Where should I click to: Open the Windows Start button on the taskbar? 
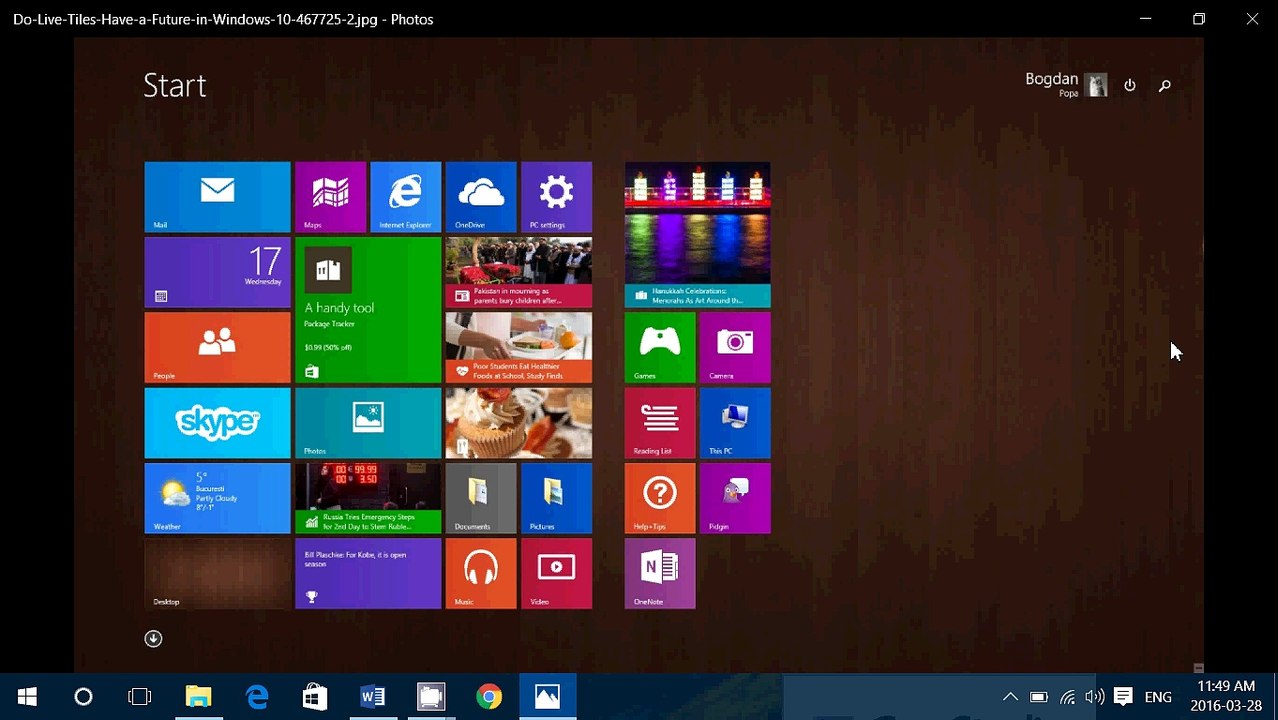[x=27, y=697]
